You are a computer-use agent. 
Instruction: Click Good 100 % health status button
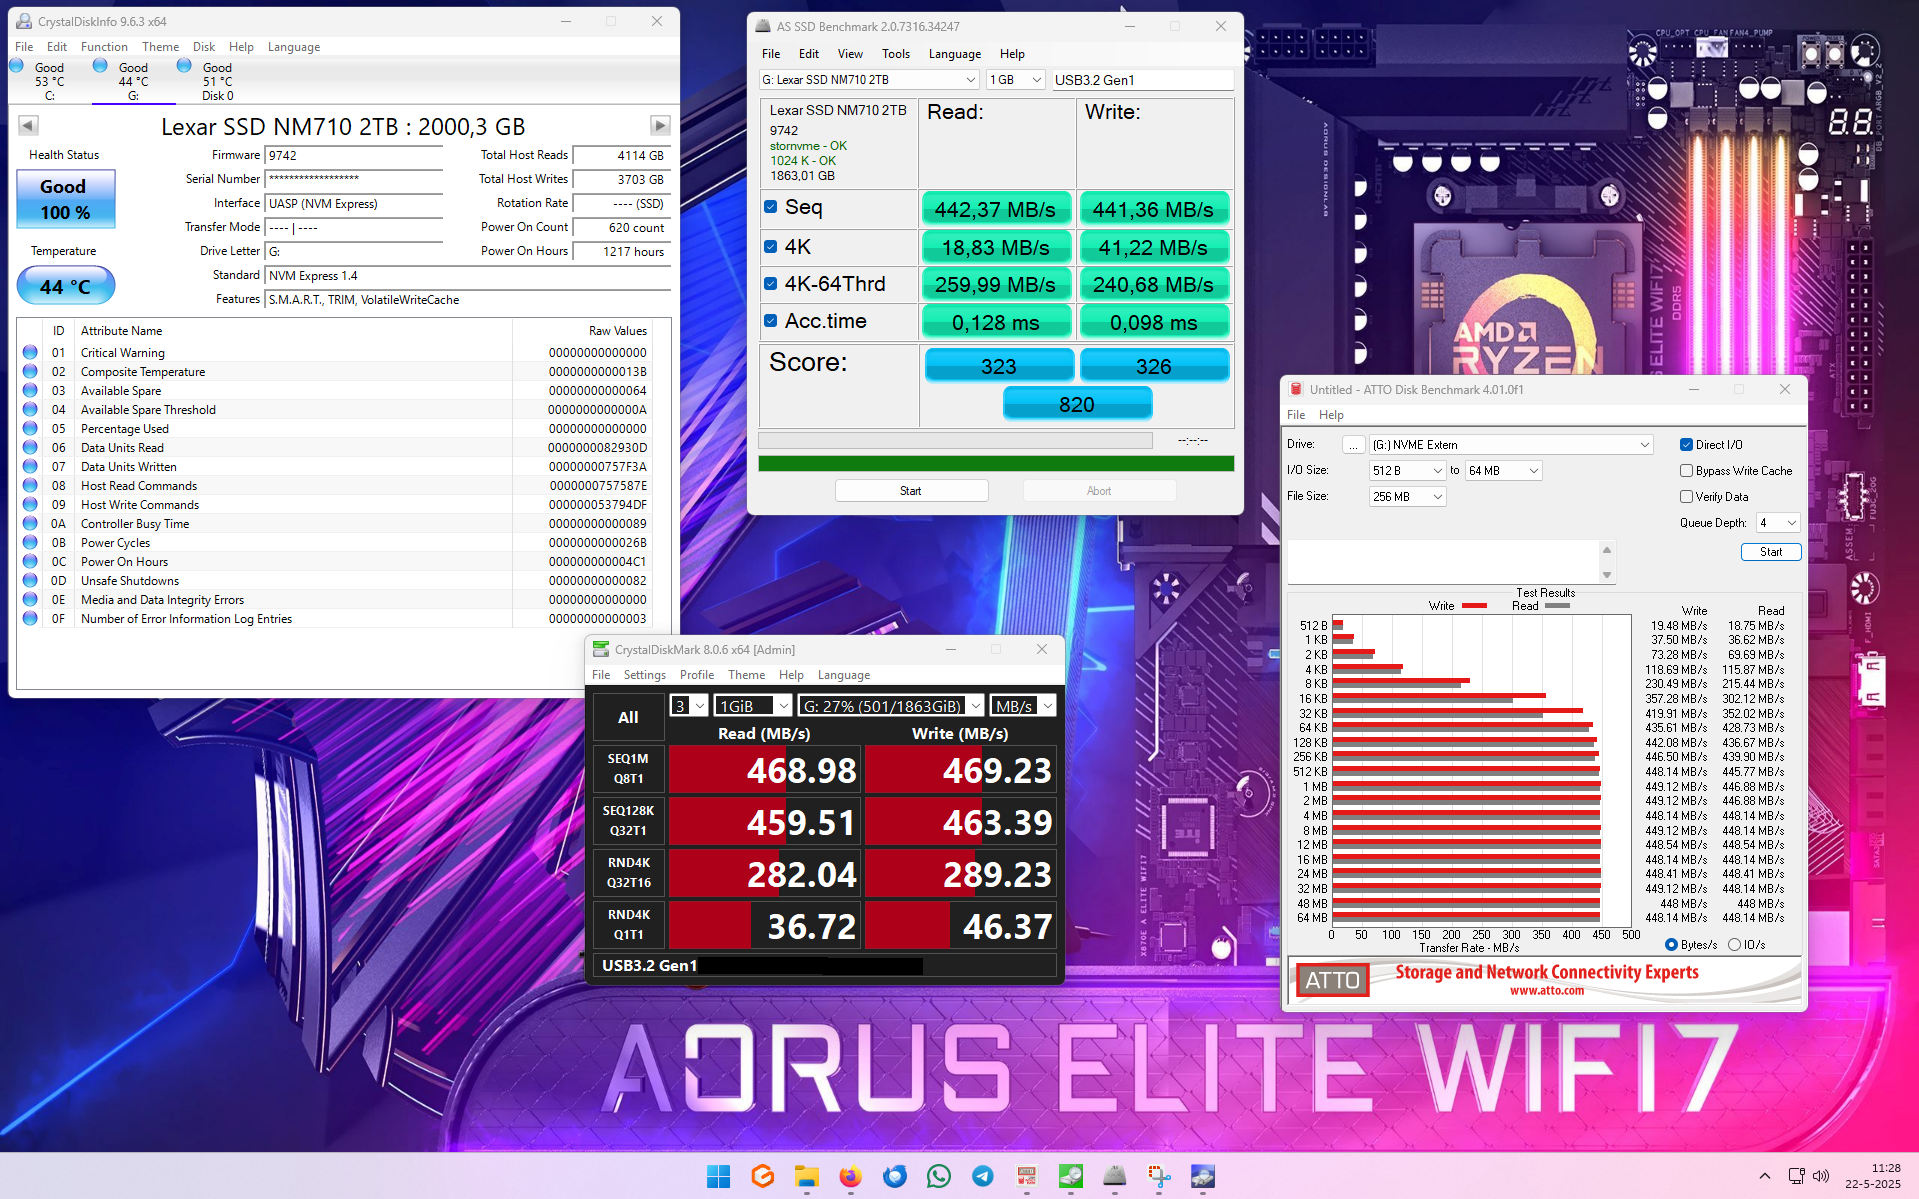click(65, 199)
